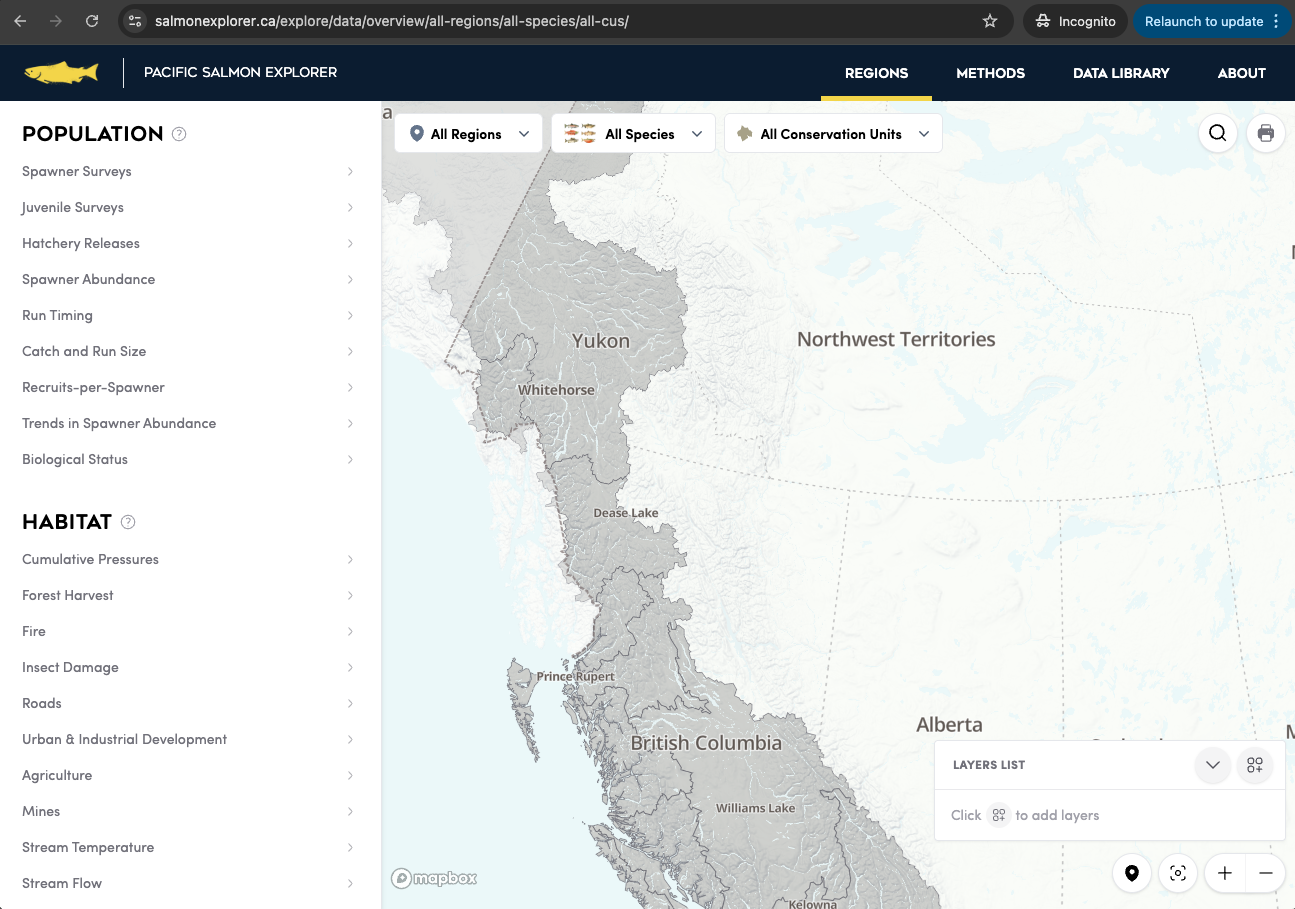Click the location pin button
Viewport: 1295px width, 909px height.
pos(1132,873)
